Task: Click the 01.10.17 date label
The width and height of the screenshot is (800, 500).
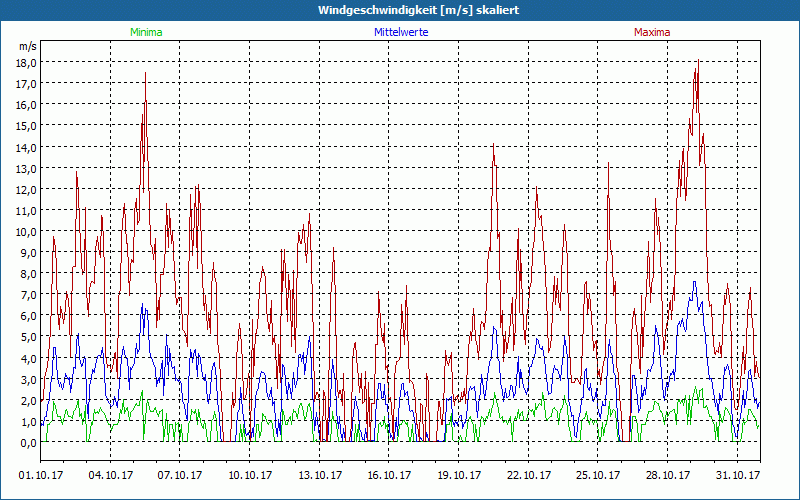Action: tap(41, 475)
